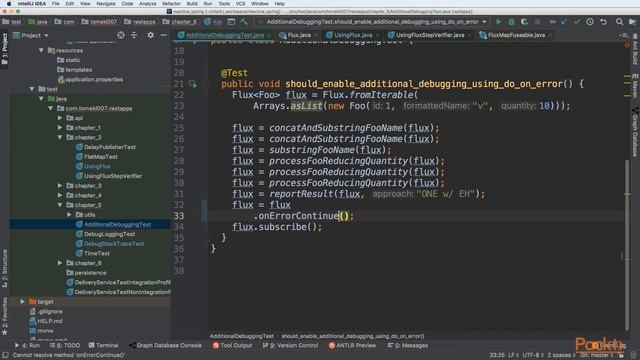640x360 pixels.
Task: Click the run gutter icon at line 21
Action: click(192, 84)
